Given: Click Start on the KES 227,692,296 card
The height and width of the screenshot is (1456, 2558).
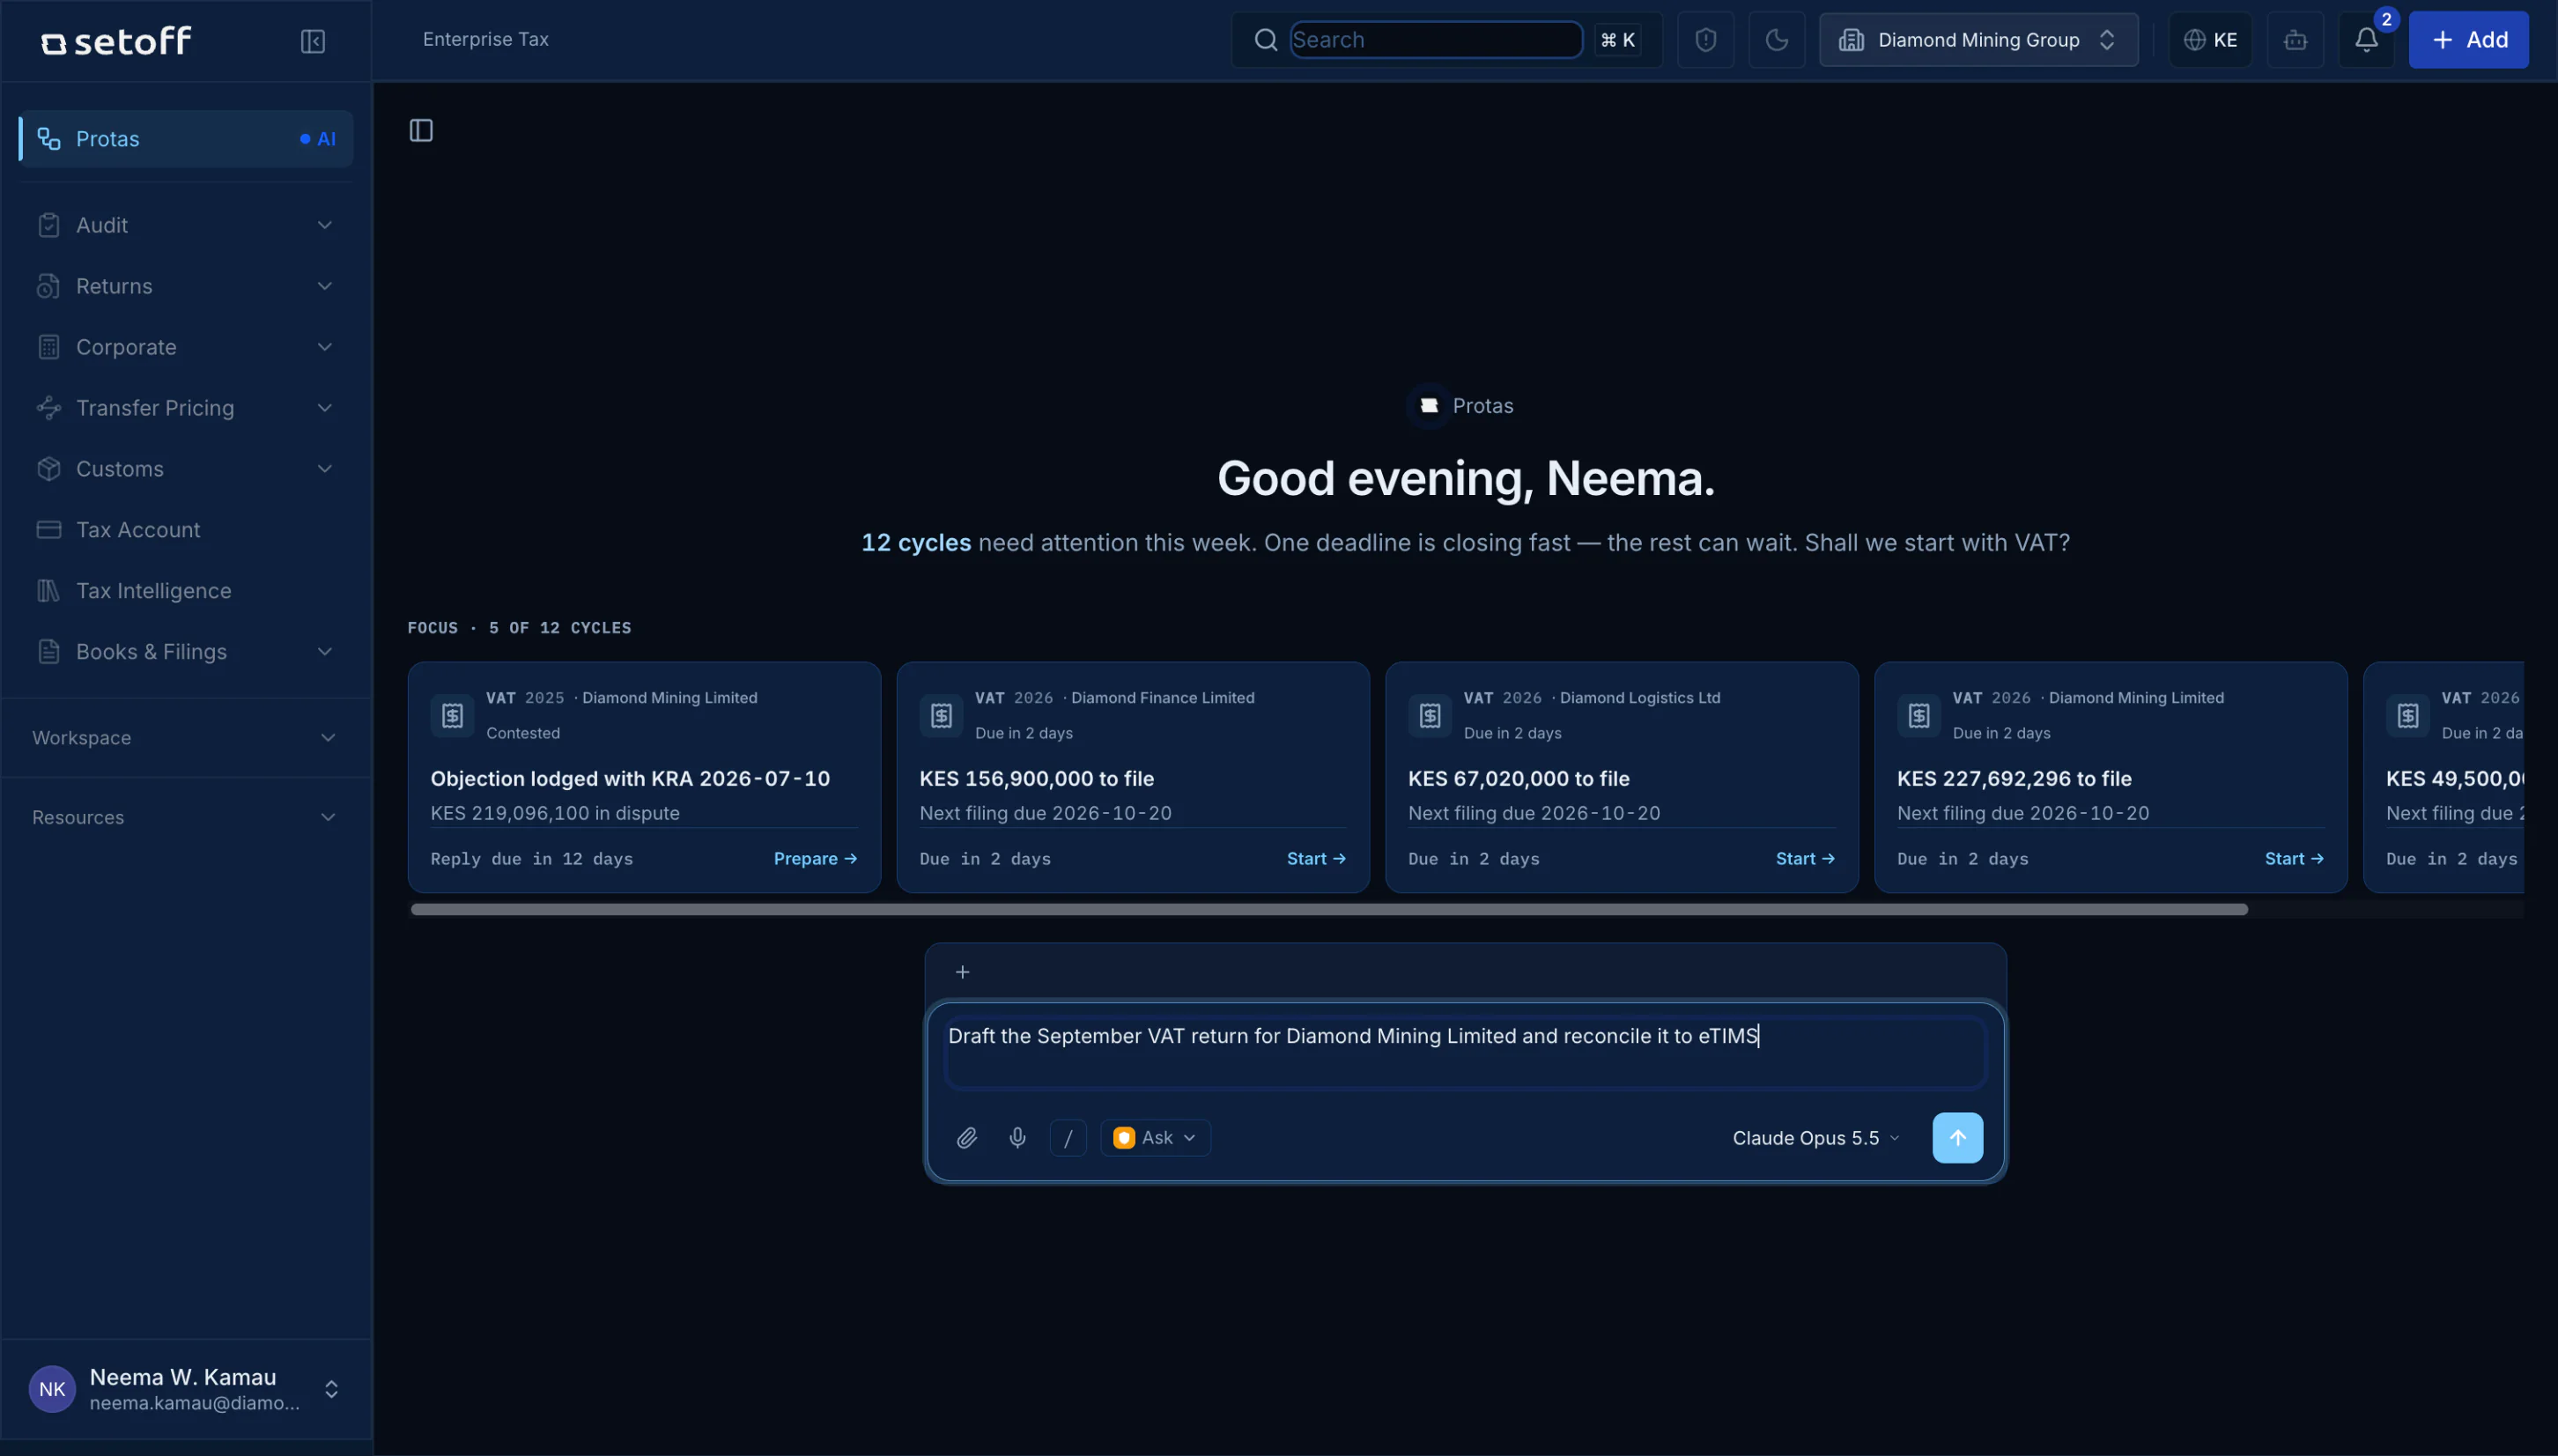Looking at the screenshot, I should (2294, 859).
